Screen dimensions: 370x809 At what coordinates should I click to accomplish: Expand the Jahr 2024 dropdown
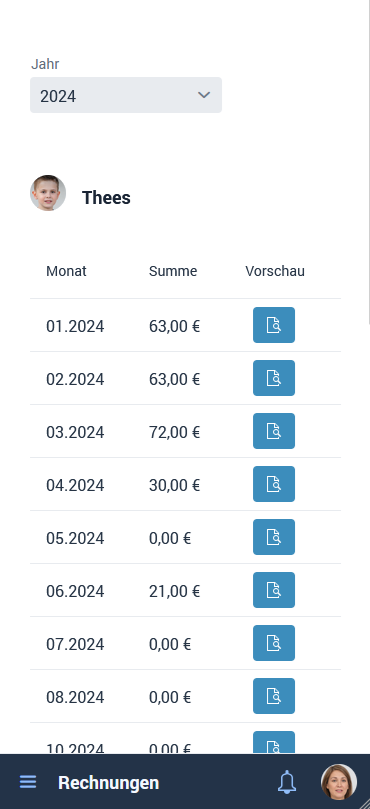tap(126, 95)
